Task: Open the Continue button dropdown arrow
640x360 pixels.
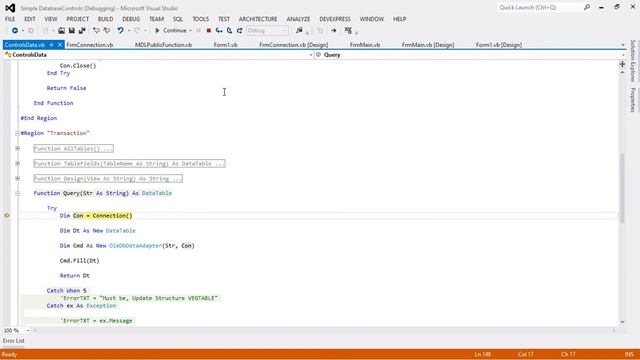Action: point(190,31)
